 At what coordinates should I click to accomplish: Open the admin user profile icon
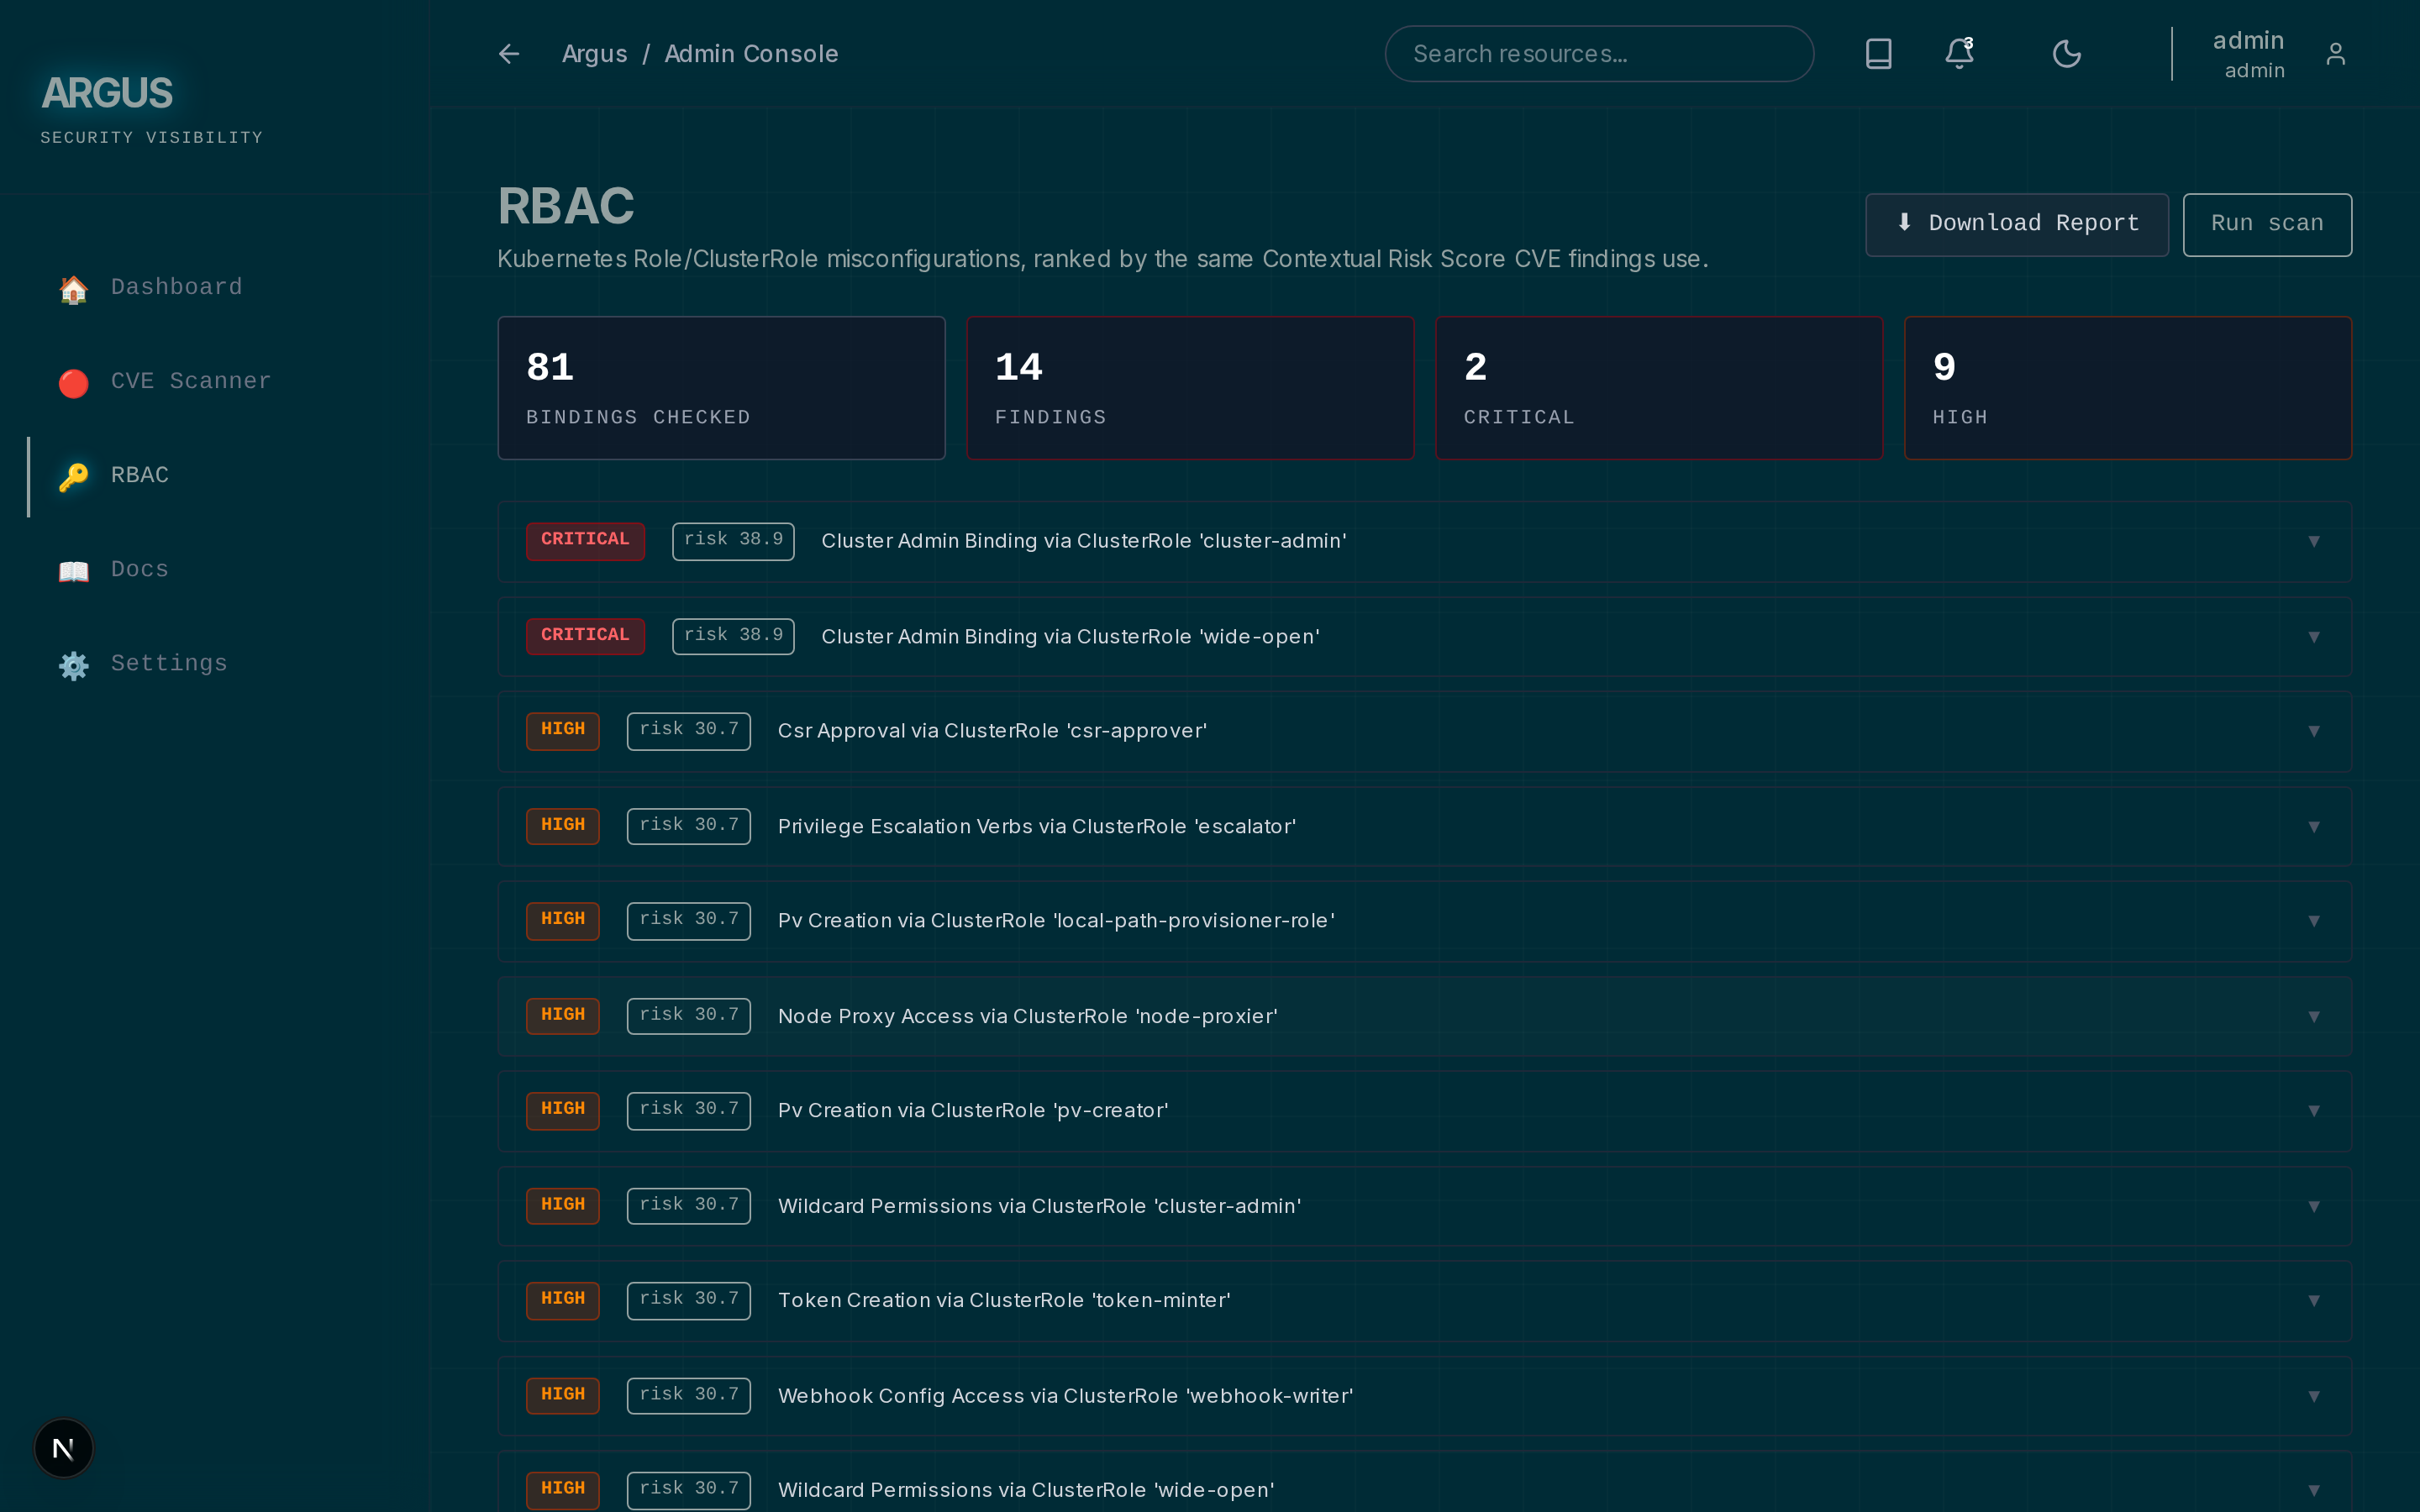2335,54
